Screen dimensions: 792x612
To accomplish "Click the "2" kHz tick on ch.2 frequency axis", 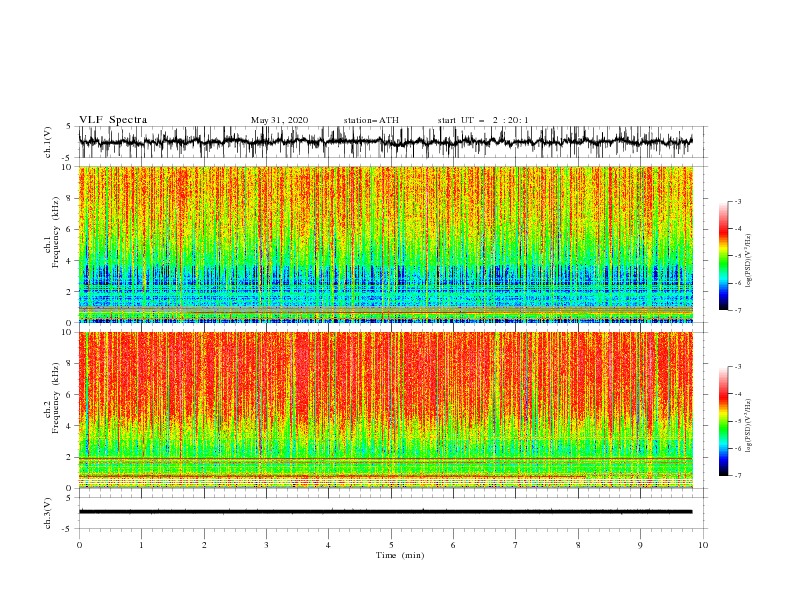I will click(x=69, y=457).
